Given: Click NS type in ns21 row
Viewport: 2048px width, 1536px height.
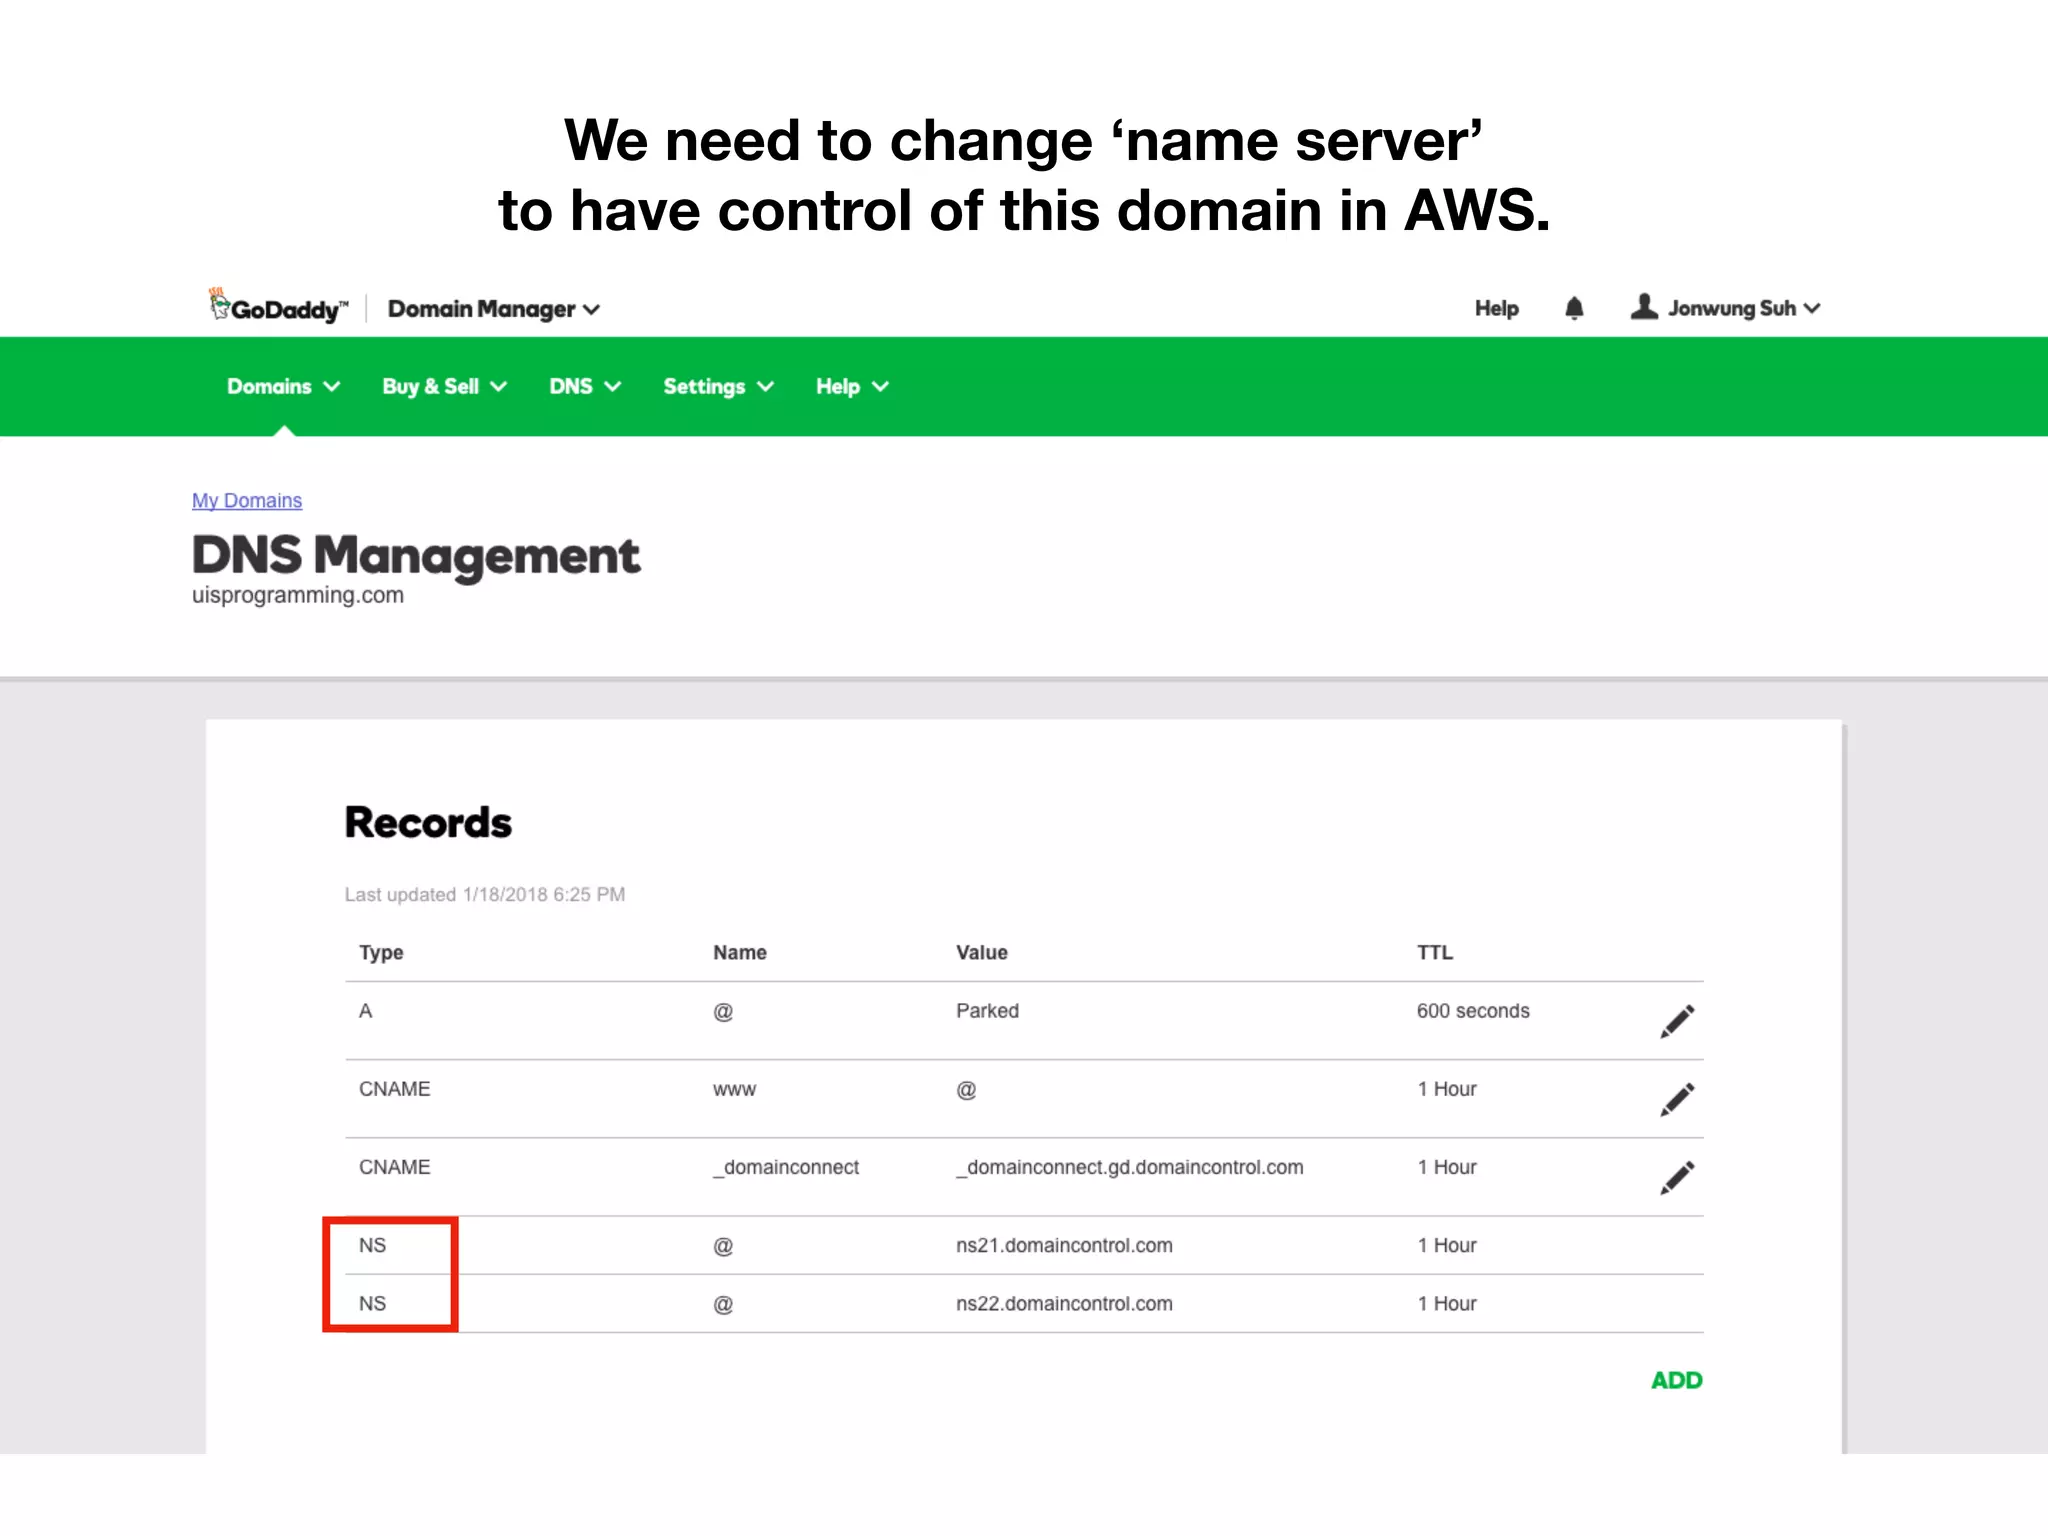Looking at the screenshot, I should [x=372, y=1245].
